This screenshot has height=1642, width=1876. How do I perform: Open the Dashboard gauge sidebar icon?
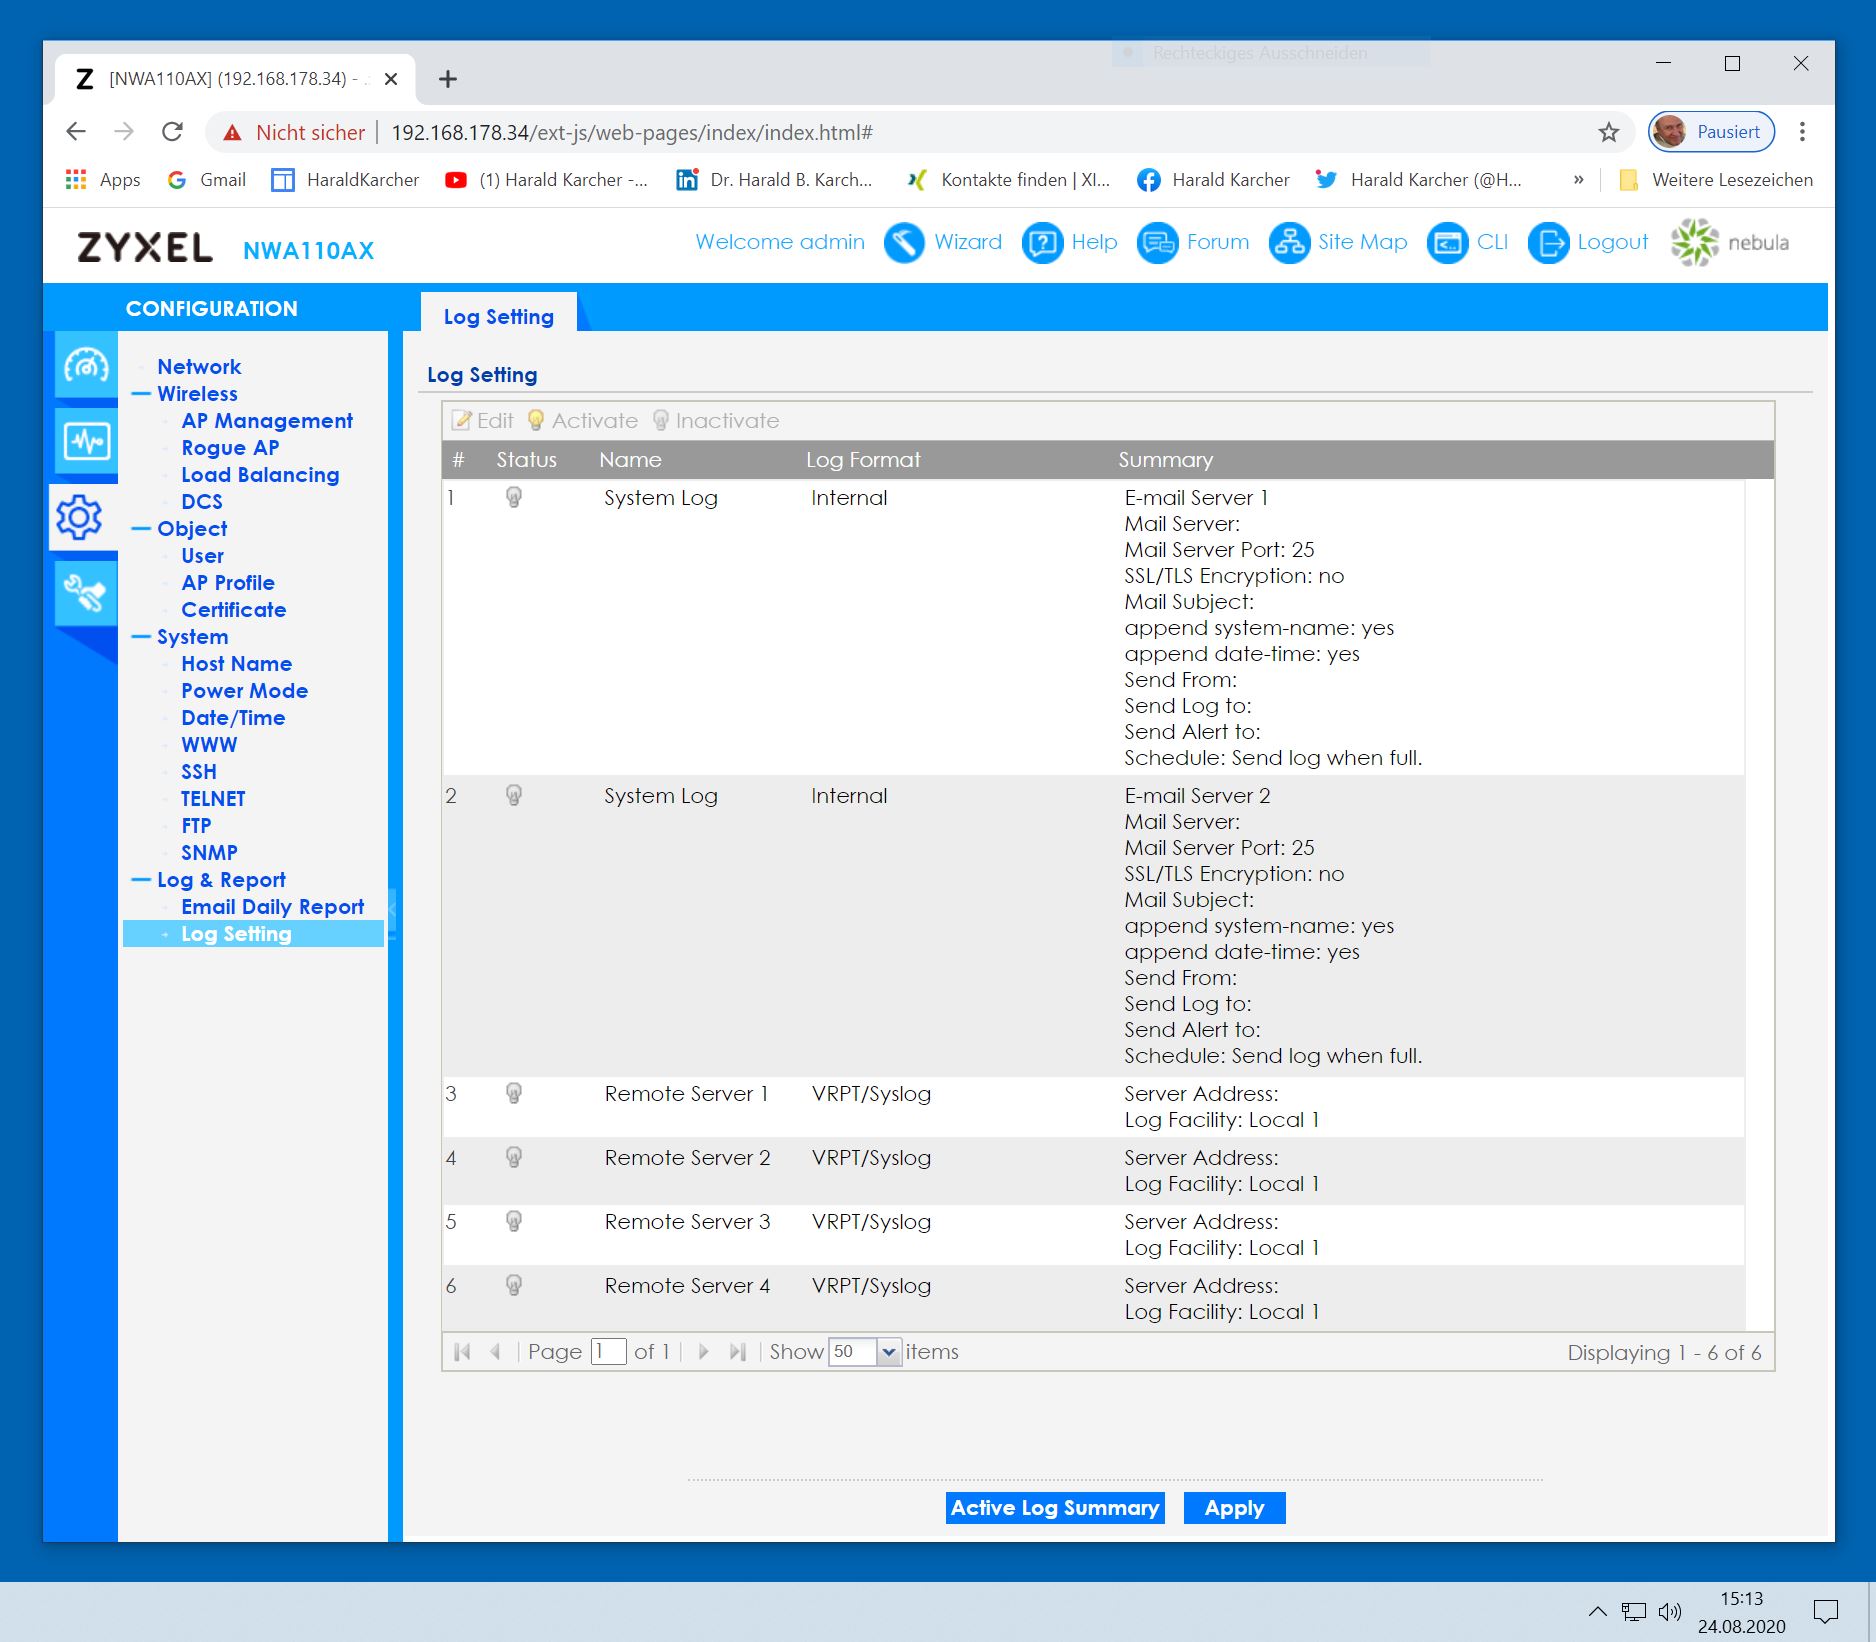click(x=86, y=366)
